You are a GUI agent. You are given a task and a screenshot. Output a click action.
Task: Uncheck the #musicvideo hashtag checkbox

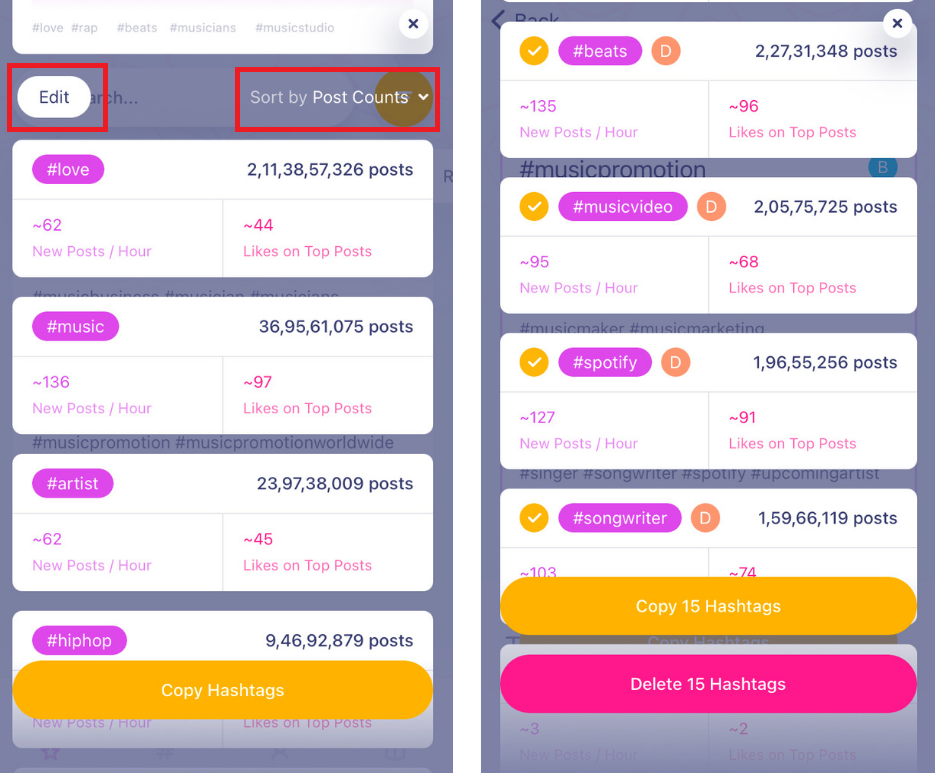(535, 207)
